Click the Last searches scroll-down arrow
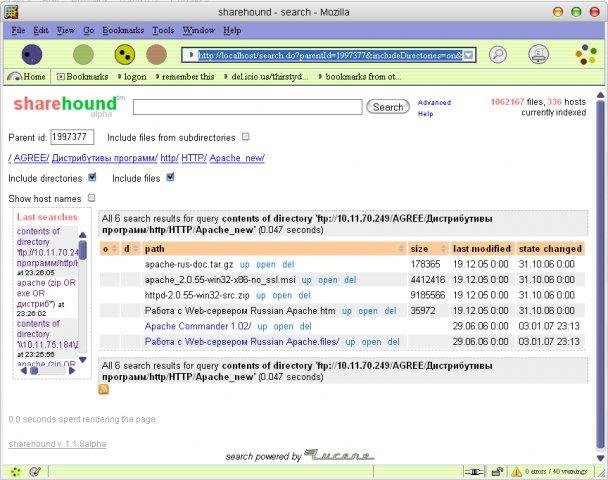This screenshot has height=480, width=608. [x=83, y=360]
